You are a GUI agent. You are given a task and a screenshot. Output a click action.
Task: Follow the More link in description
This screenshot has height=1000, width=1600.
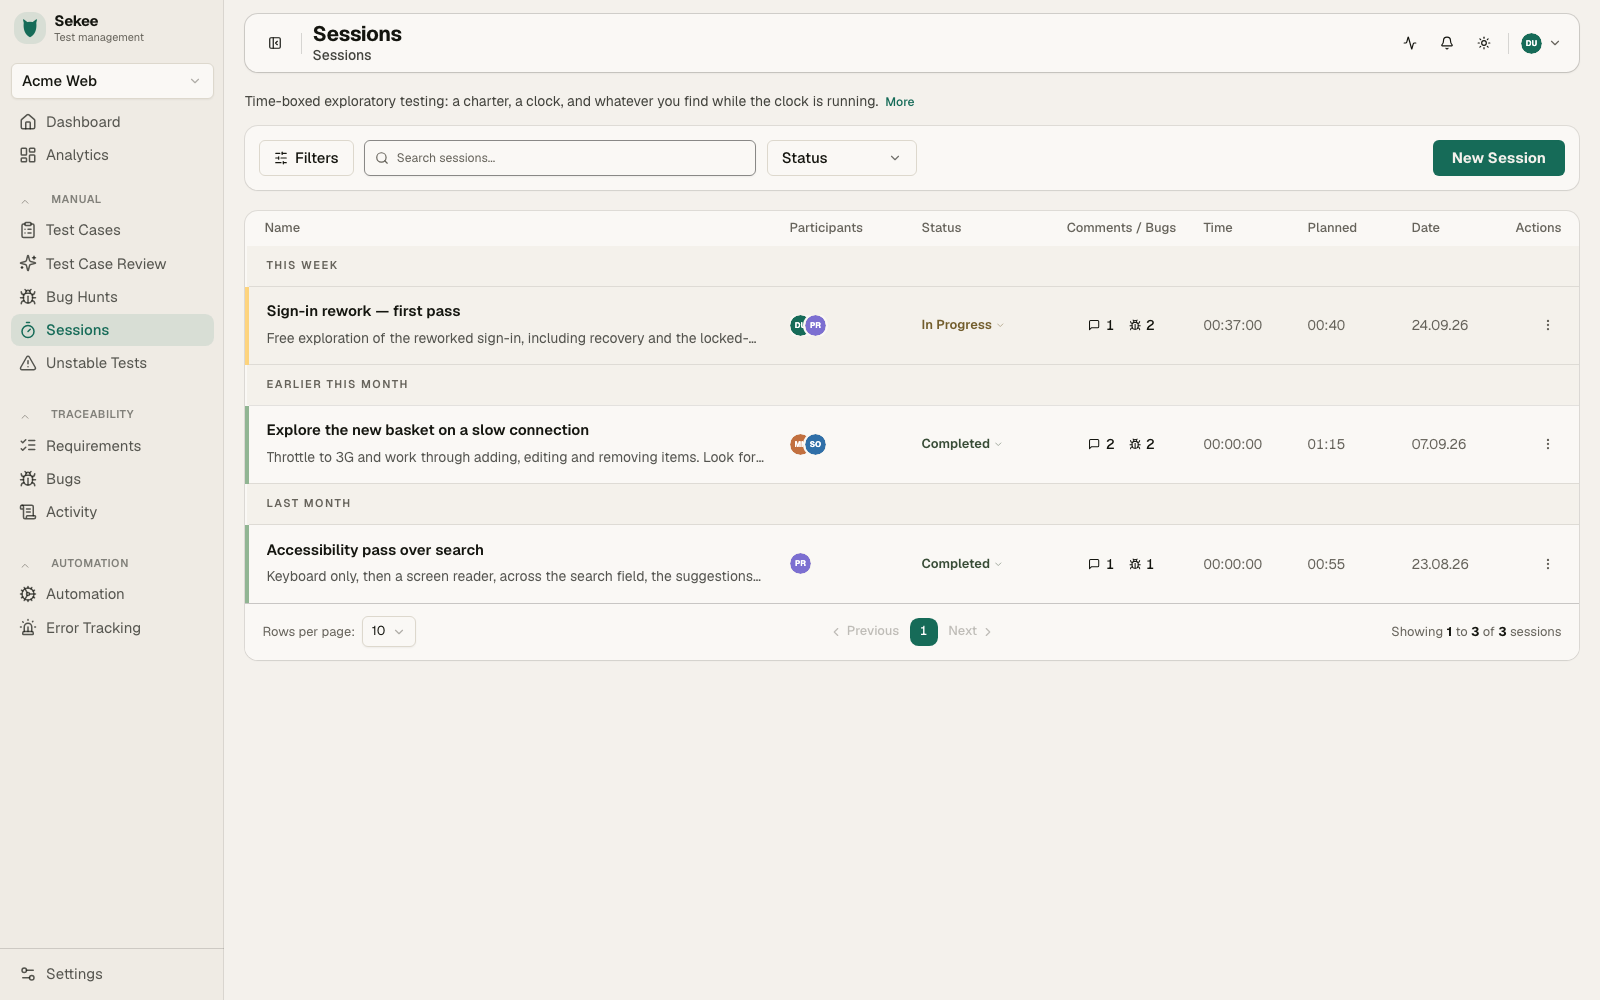(899, 102)
